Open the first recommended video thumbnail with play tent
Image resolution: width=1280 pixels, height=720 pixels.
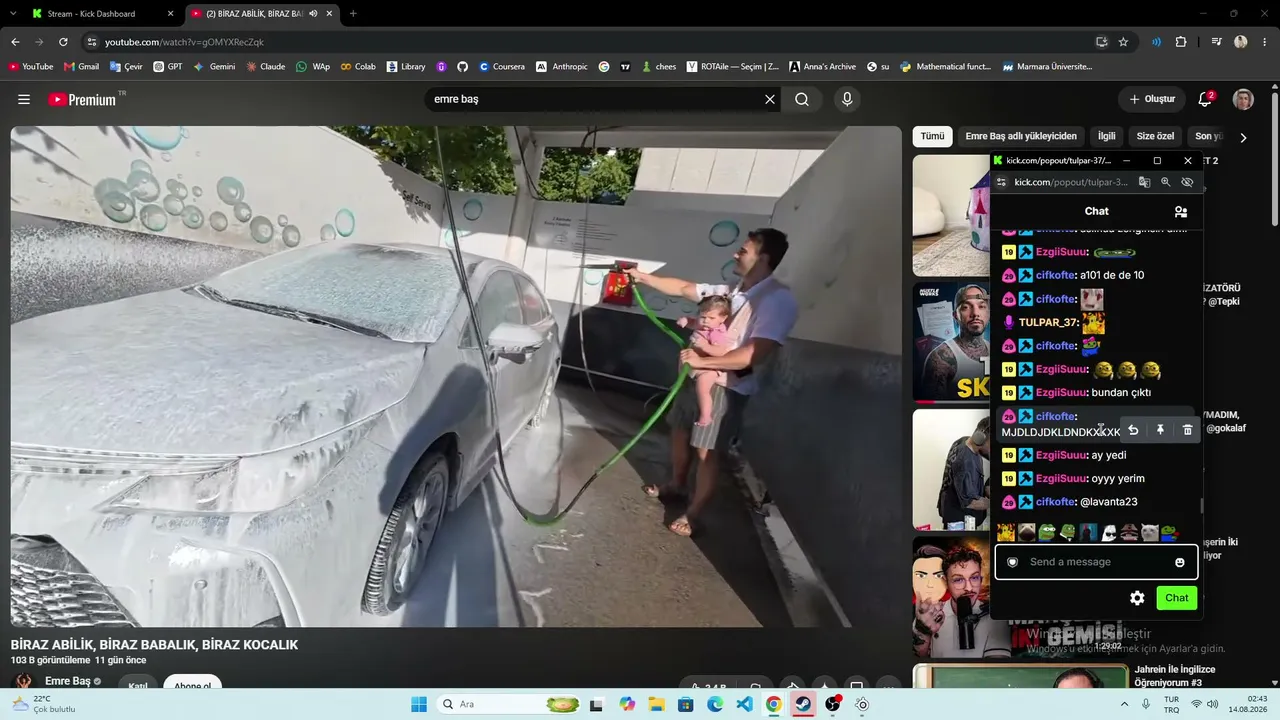tap(951, 215)
